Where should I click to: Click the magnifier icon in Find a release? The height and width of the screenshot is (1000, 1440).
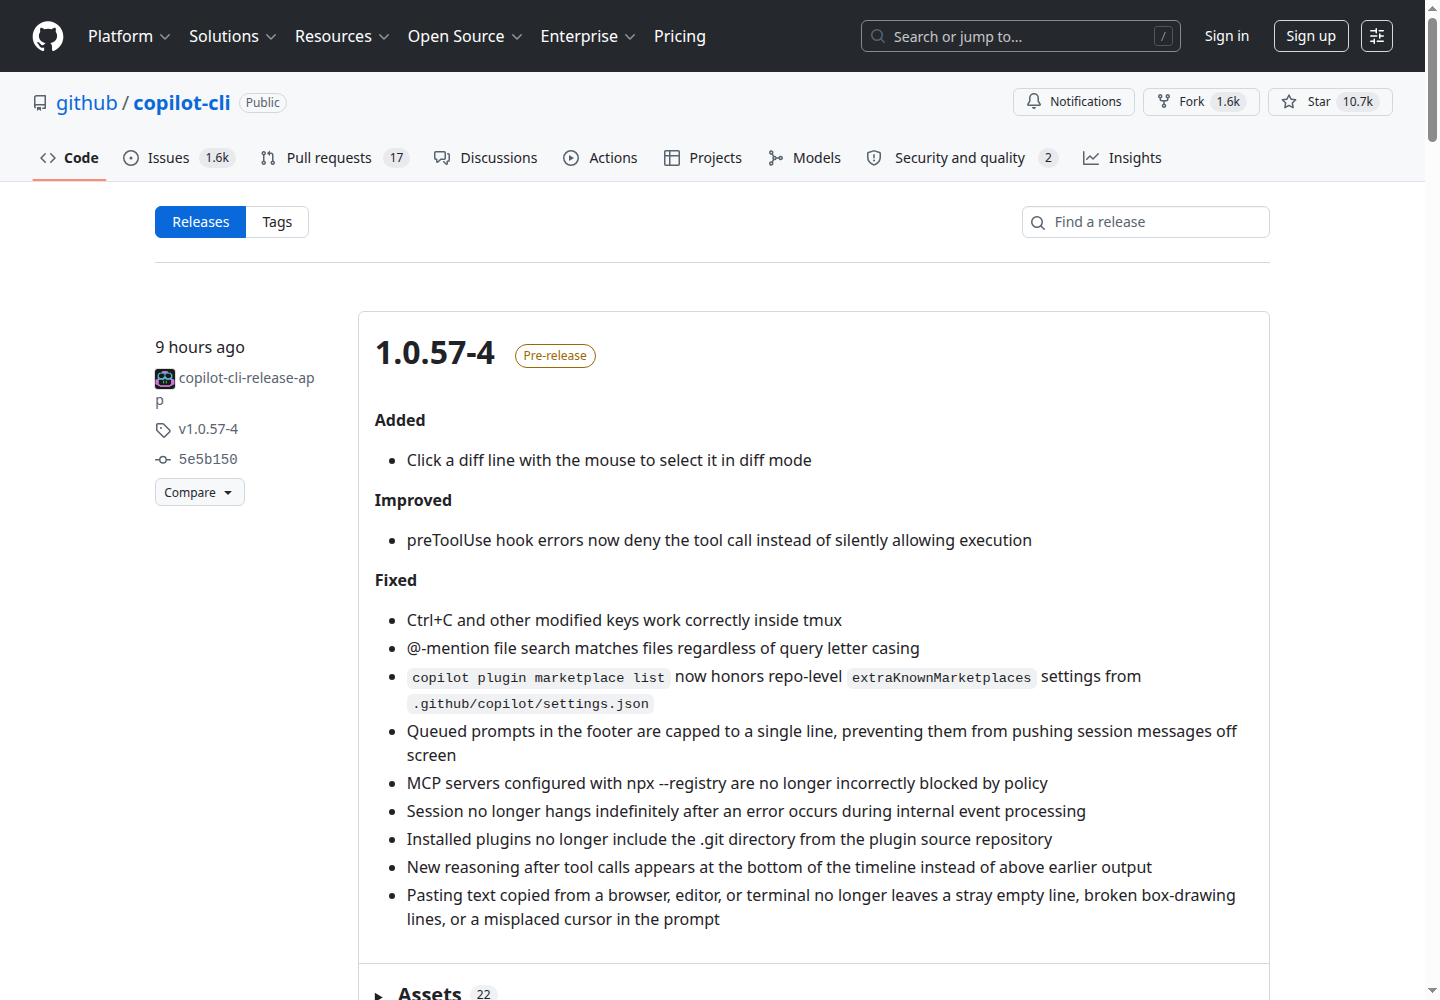pos(1038,223)
